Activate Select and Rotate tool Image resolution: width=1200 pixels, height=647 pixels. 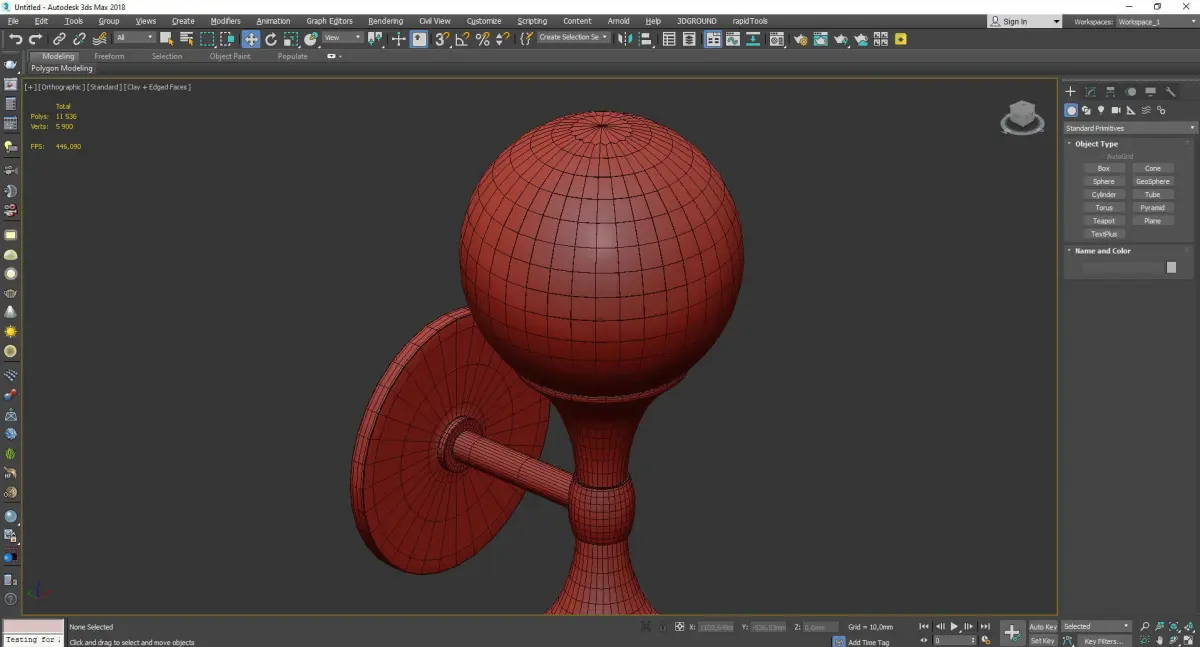pos(271,39)
